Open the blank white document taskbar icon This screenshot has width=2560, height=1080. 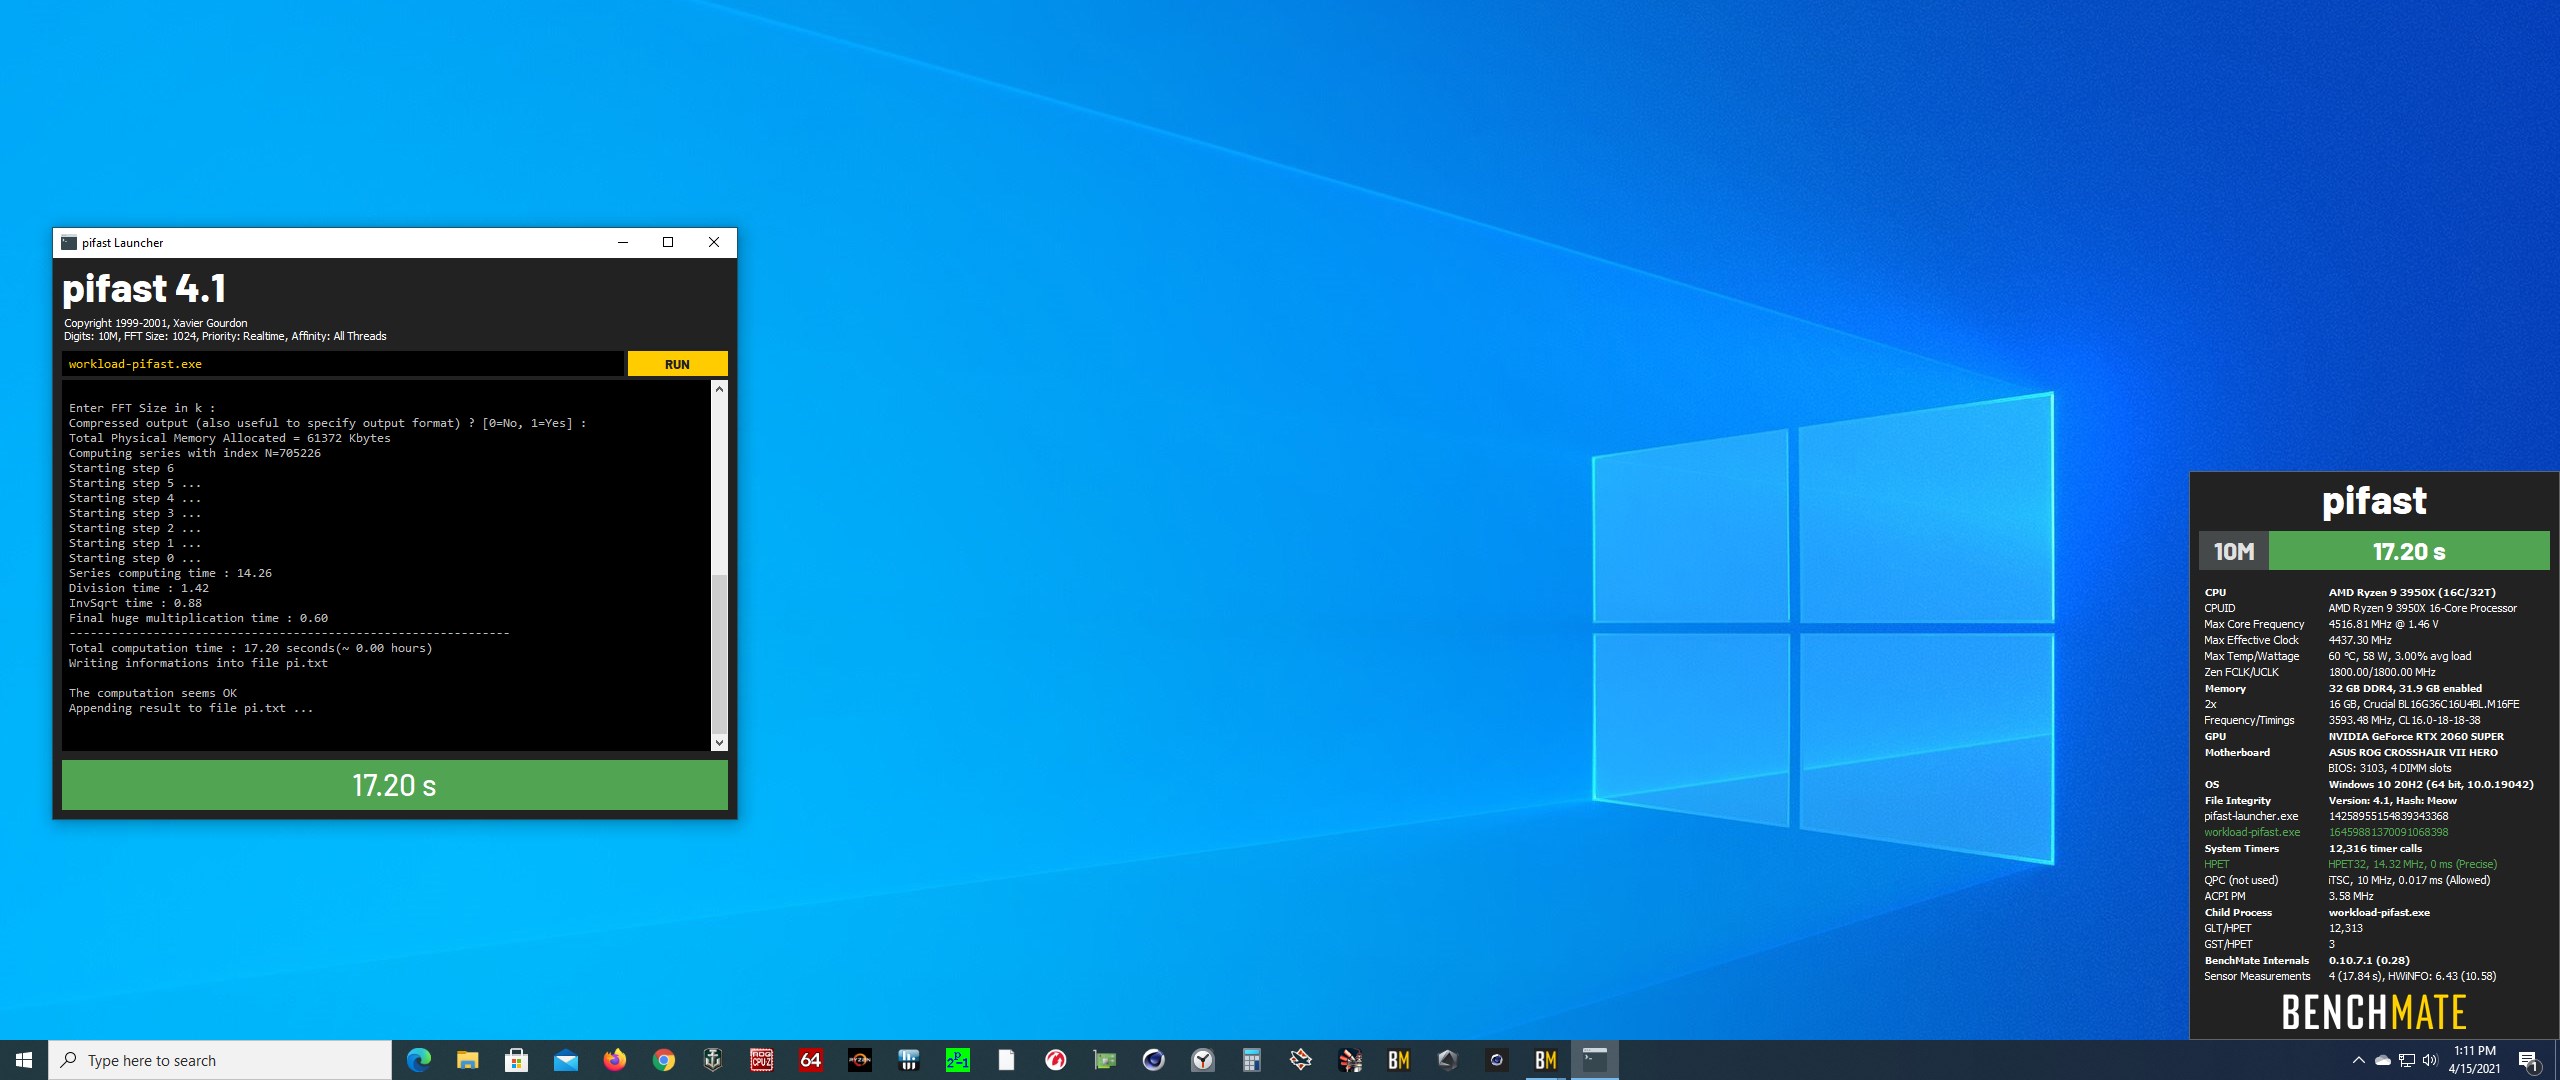[1006, 1060]
